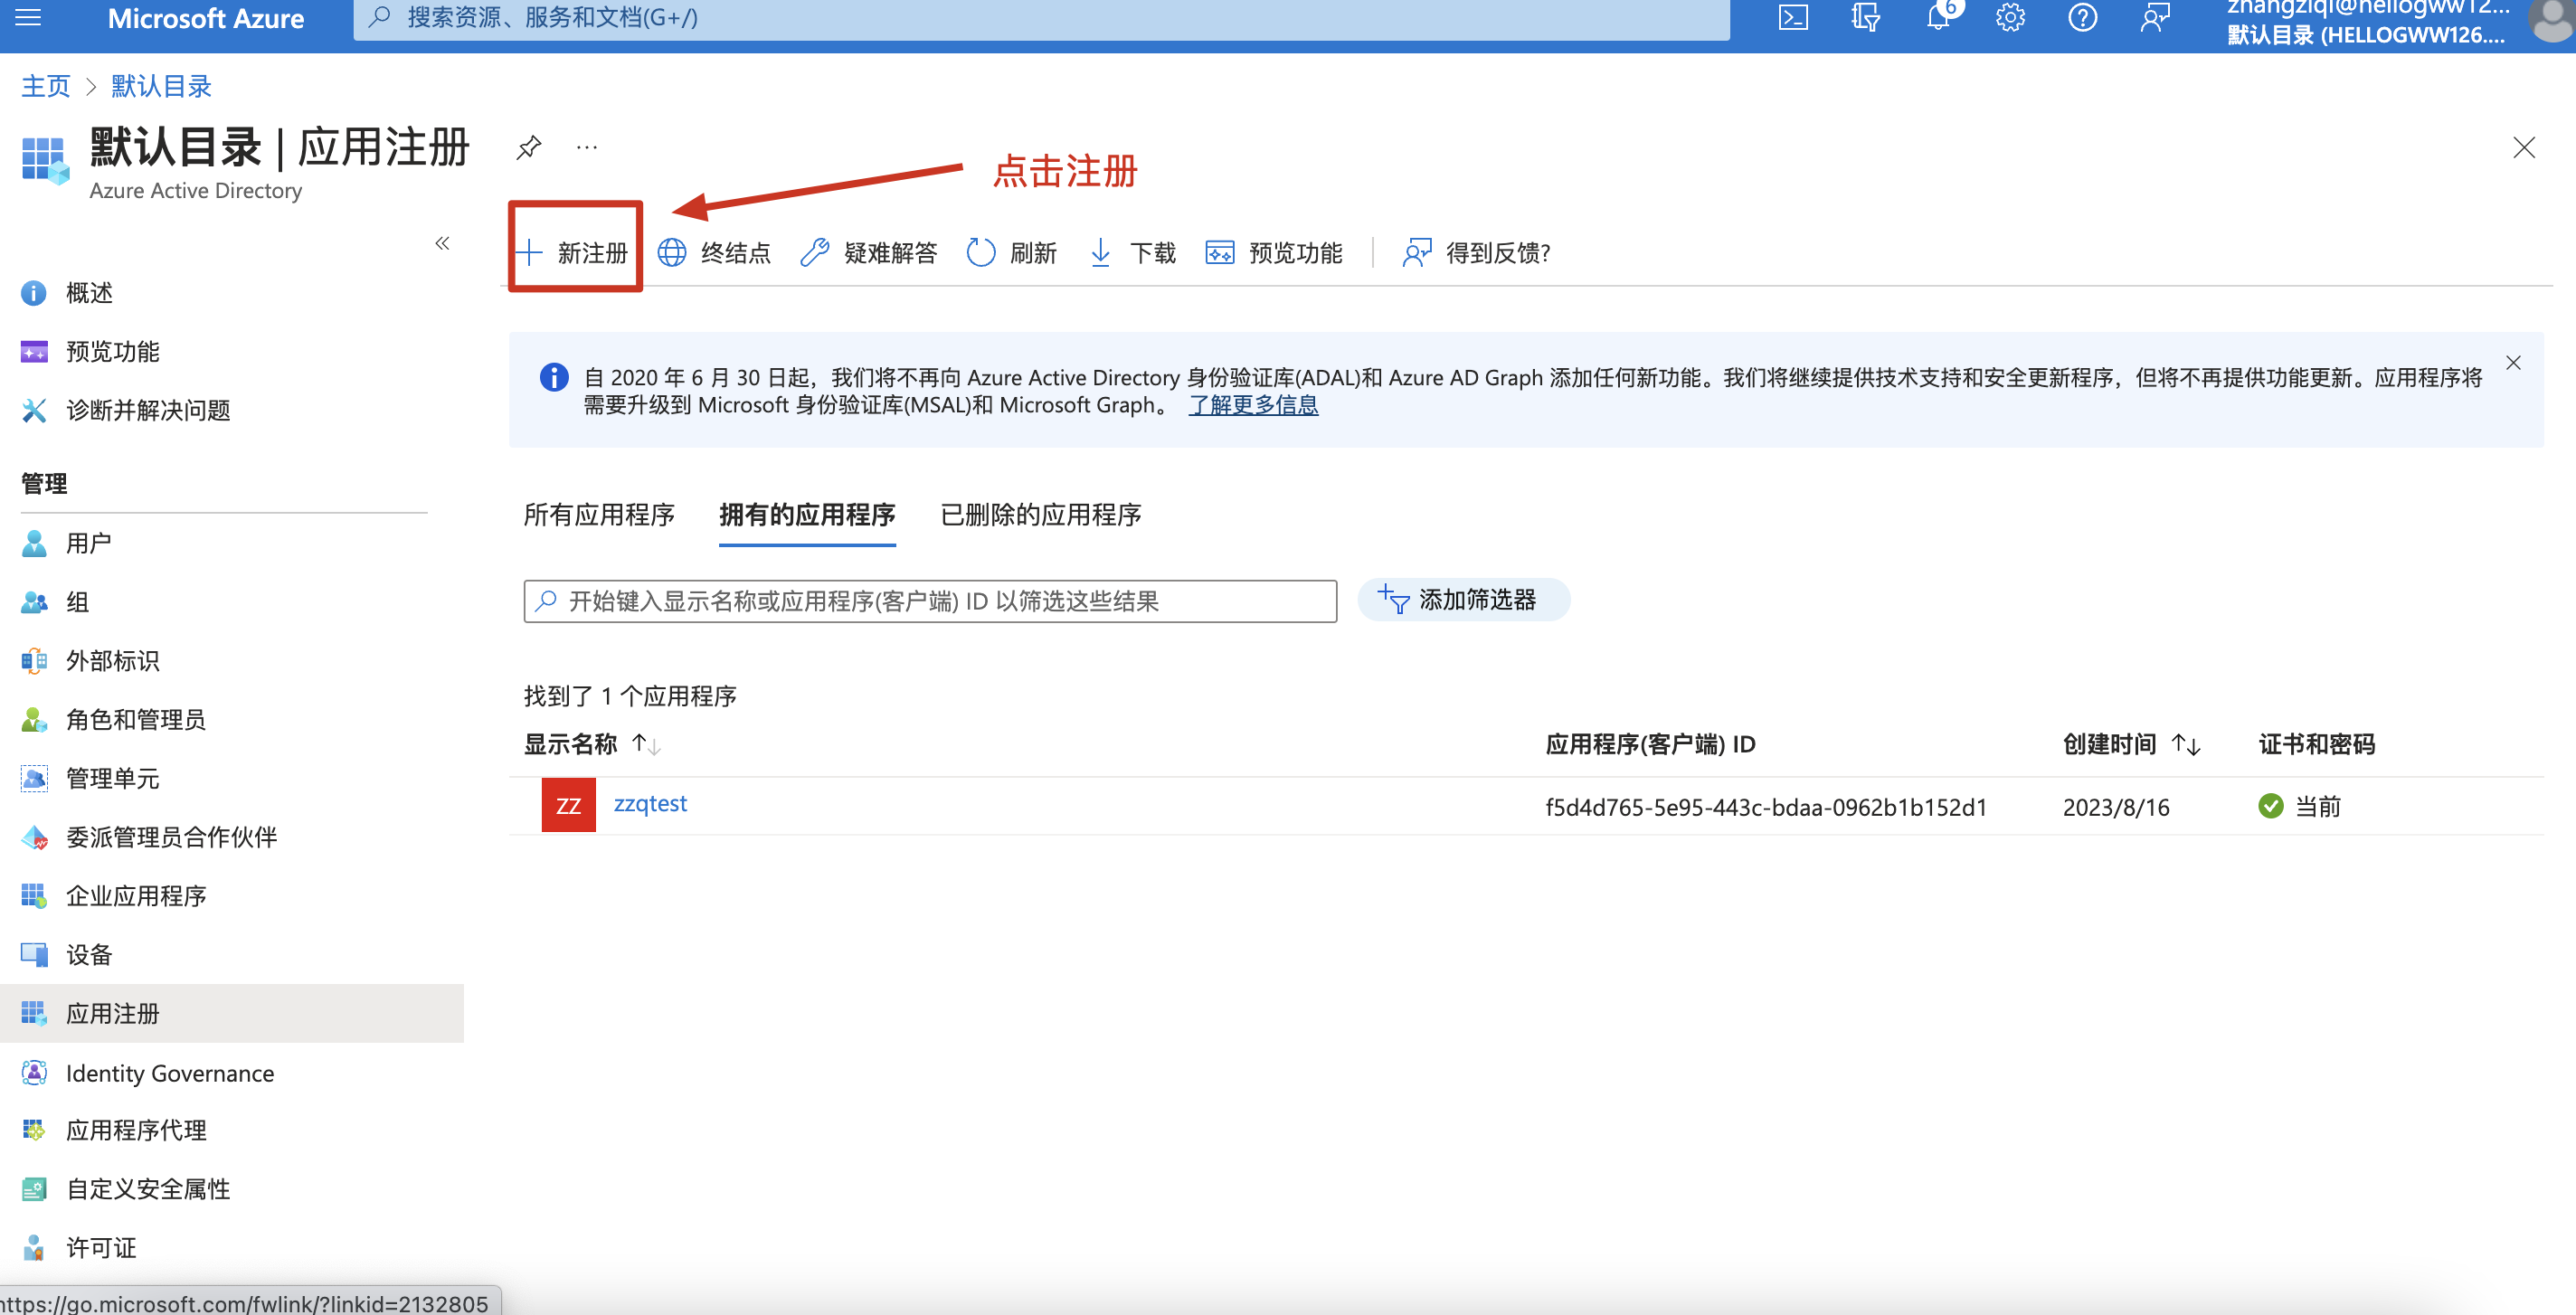The width and height of the screenshot is (2576, 1315).
Task: Open the zzqtest application link
Action: [x=650, y=803]
